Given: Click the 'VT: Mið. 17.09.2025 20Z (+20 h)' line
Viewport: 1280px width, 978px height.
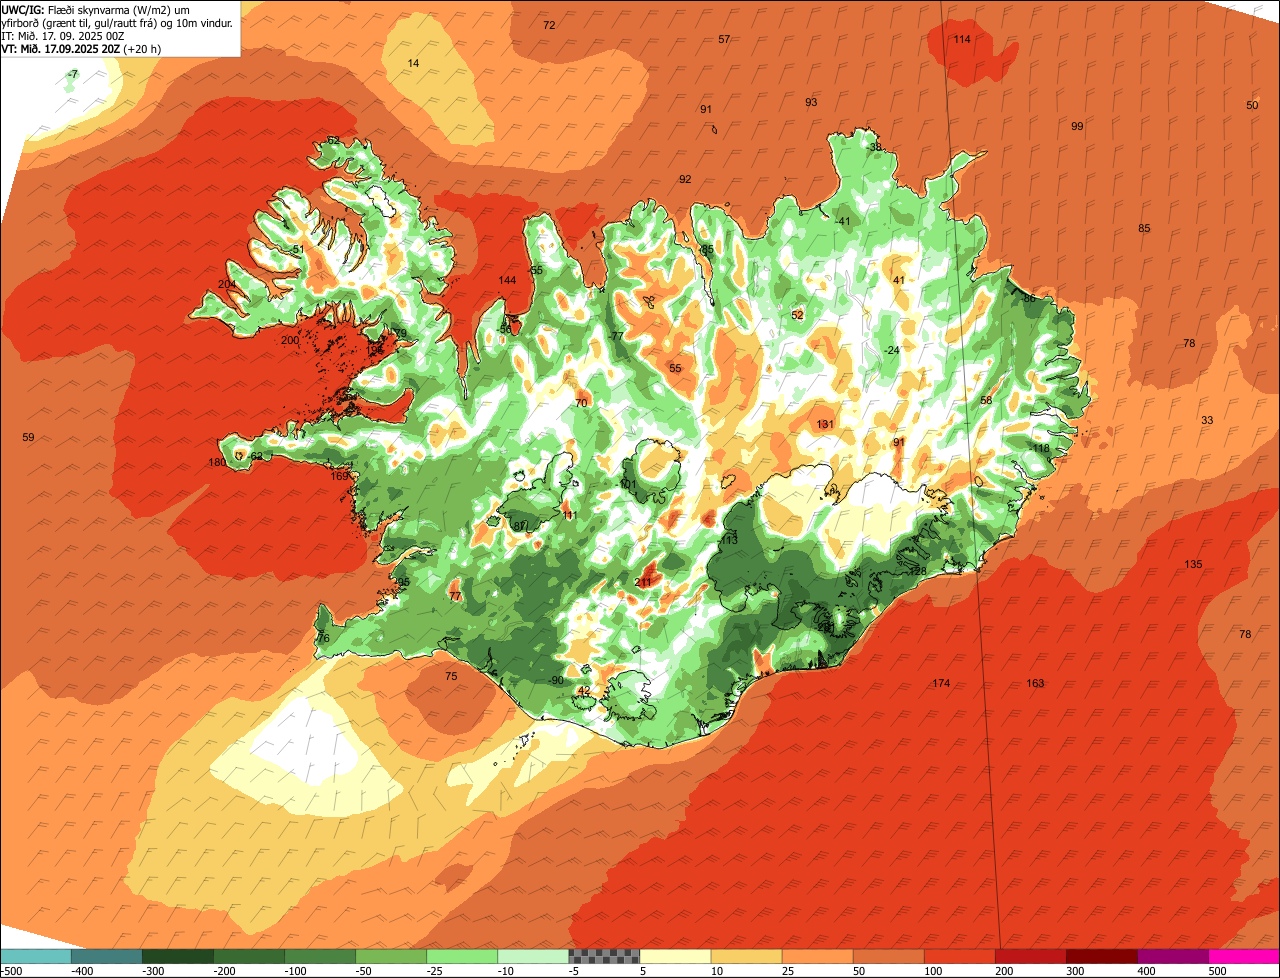Looking at the screenshot, I should coord(82,48).
